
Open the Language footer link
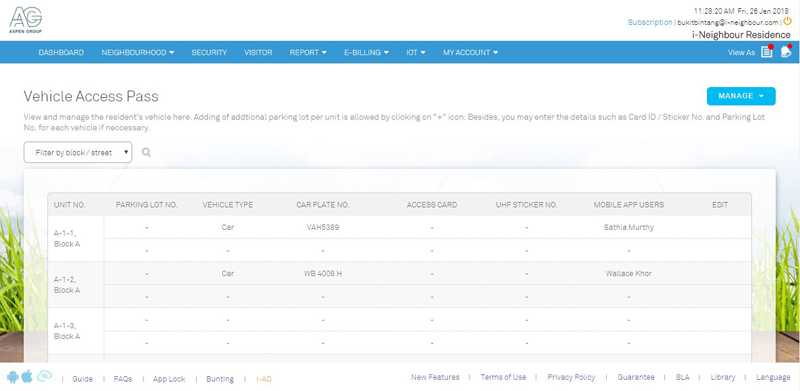[x=773, y=377]
